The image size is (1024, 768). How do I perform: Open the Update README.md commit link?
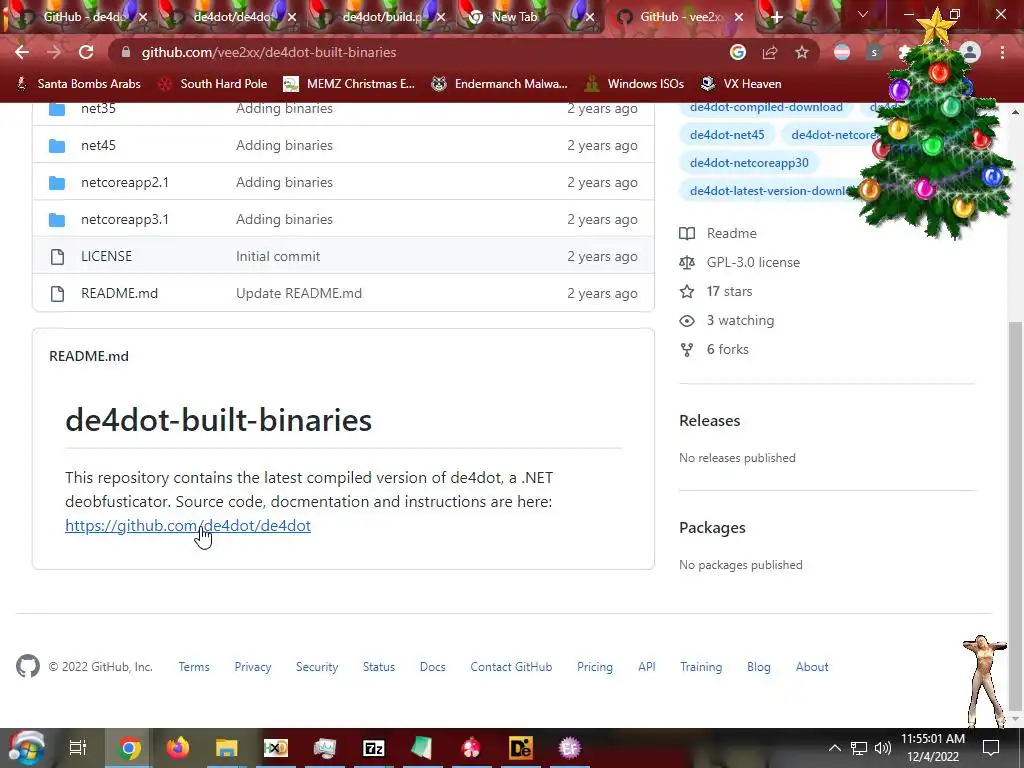pos(299,293)
